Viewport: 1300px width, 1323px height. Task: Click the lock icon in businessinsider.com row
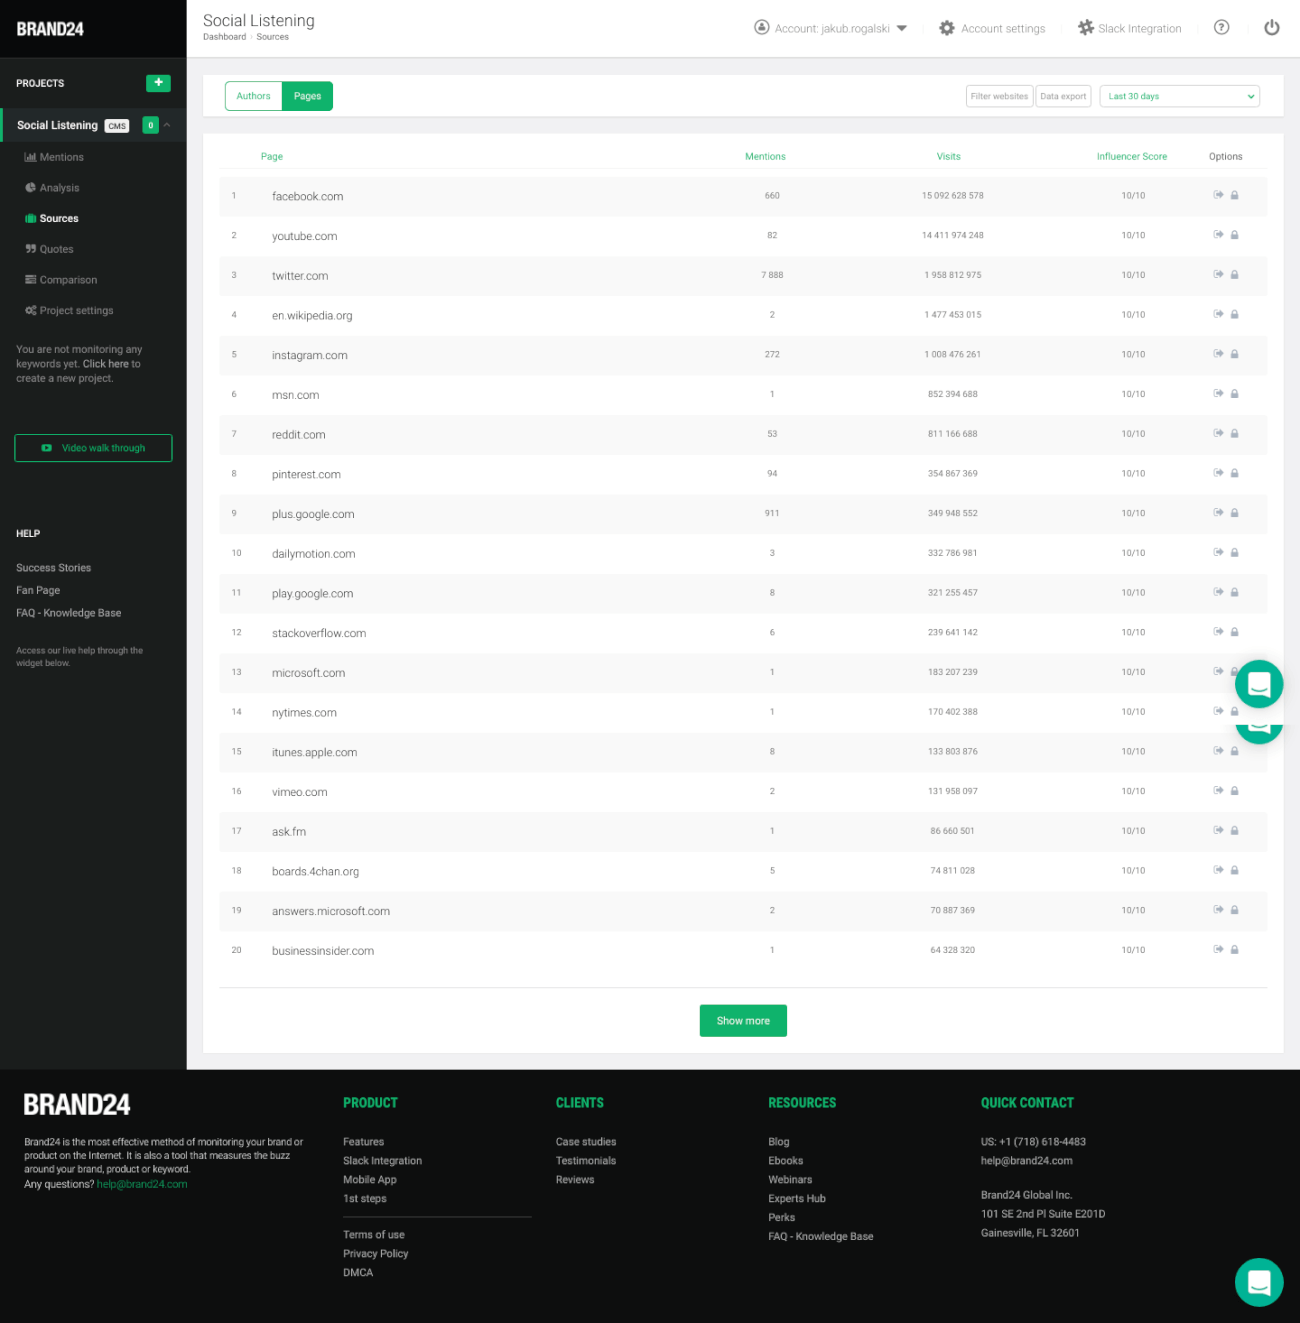pos(1234,950)
